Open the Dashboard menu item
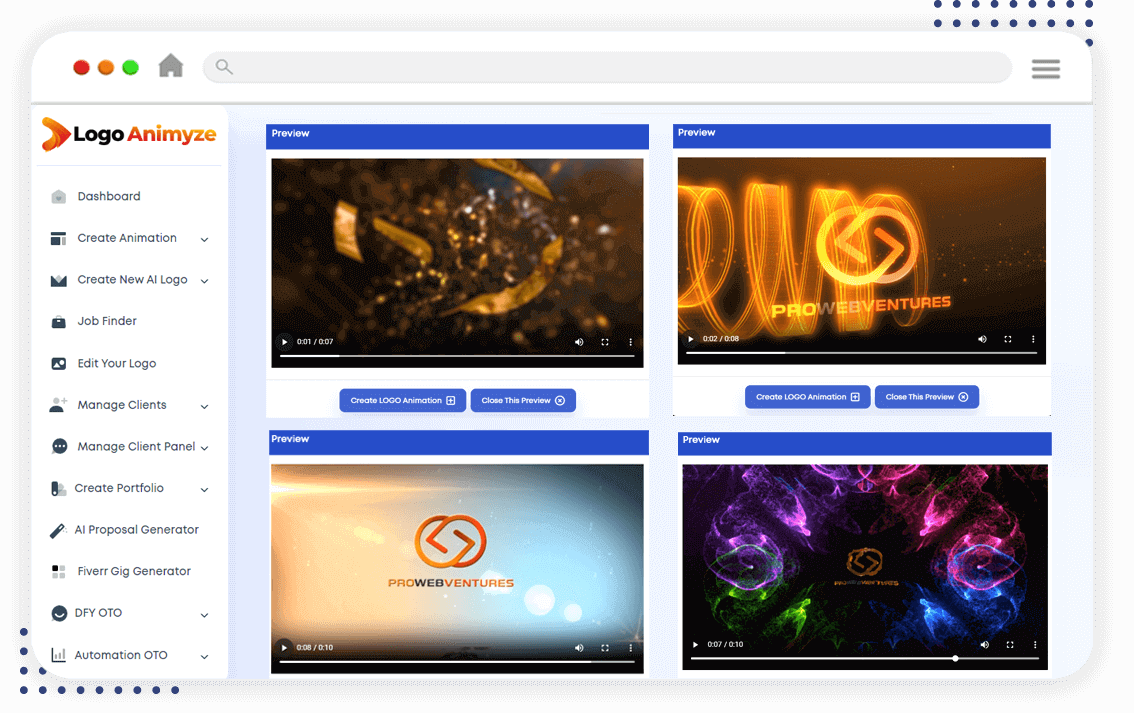 point(108,197)
